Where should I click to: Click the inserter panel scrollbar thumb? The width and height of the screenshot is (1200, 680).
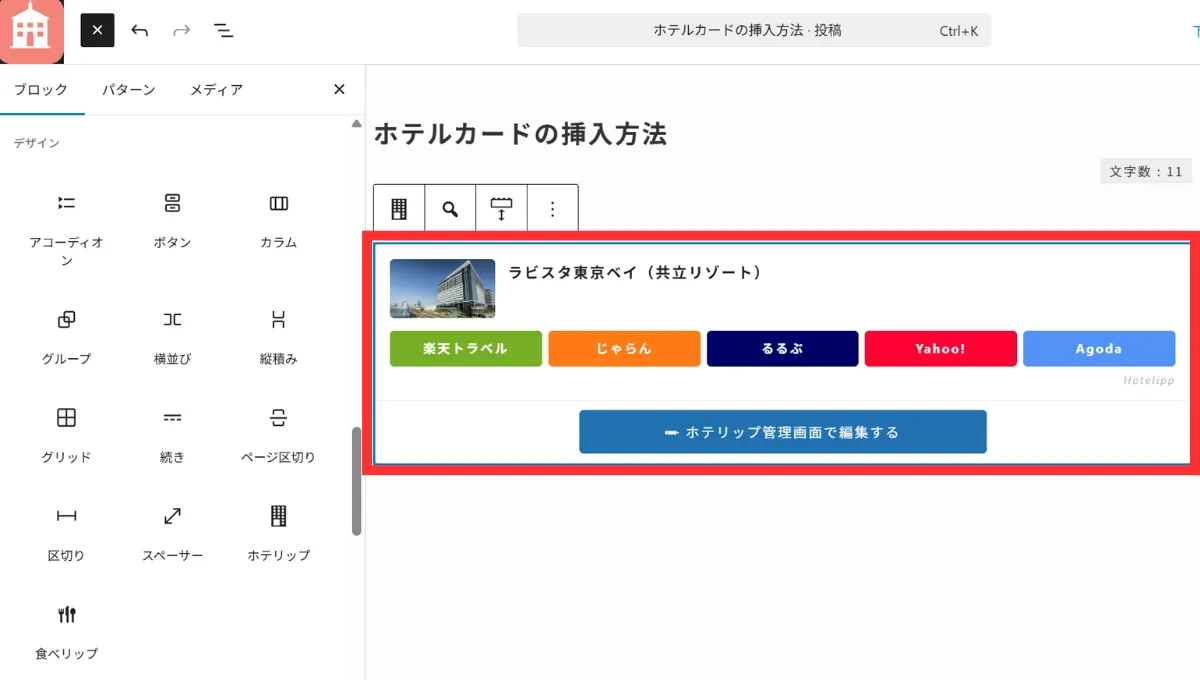tap(357, 482)
